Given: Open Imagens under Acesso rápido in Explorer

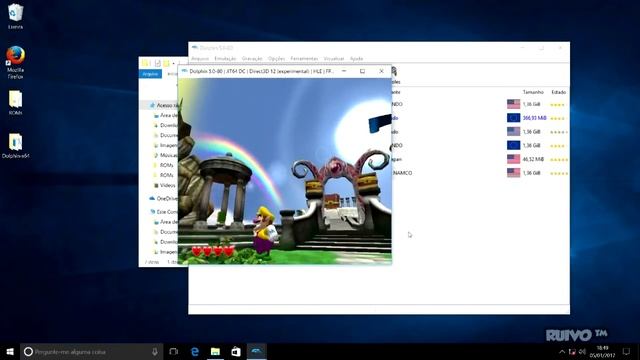Looking at the screenshot, I should pyautogui.click(x=166, y=145).
